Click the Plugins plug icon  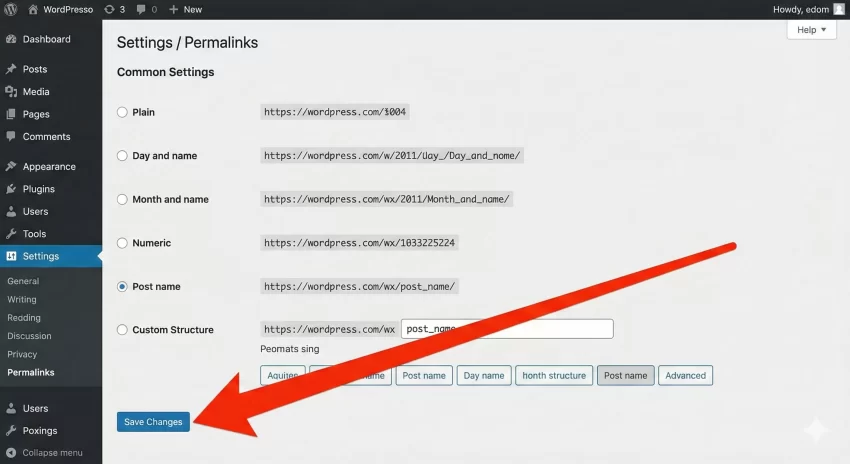[11, 189]
